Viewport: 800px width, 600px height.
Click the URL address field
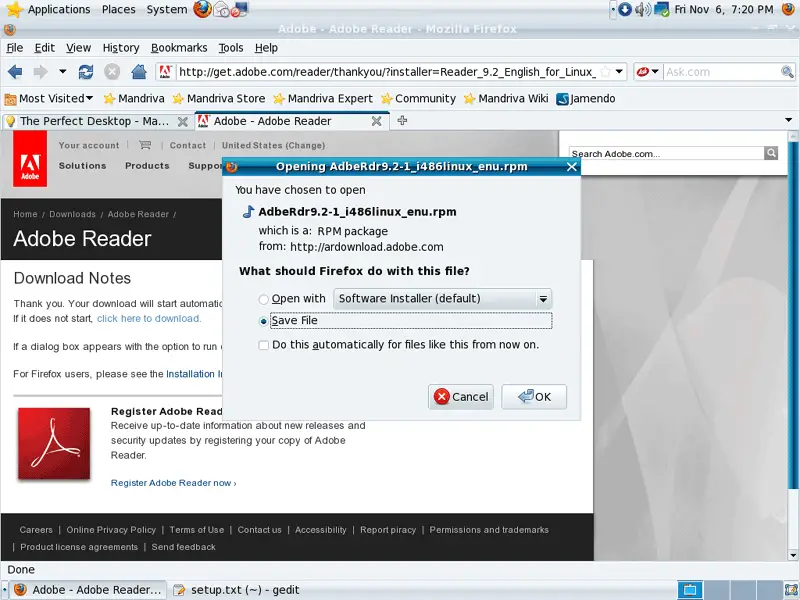(387, 72)
